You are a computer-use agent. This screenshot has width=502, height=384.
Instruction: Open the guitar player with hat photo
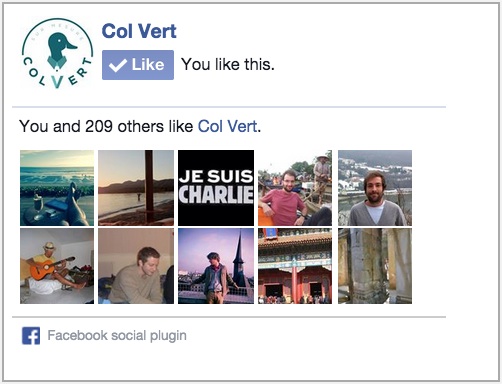point(57,266)
